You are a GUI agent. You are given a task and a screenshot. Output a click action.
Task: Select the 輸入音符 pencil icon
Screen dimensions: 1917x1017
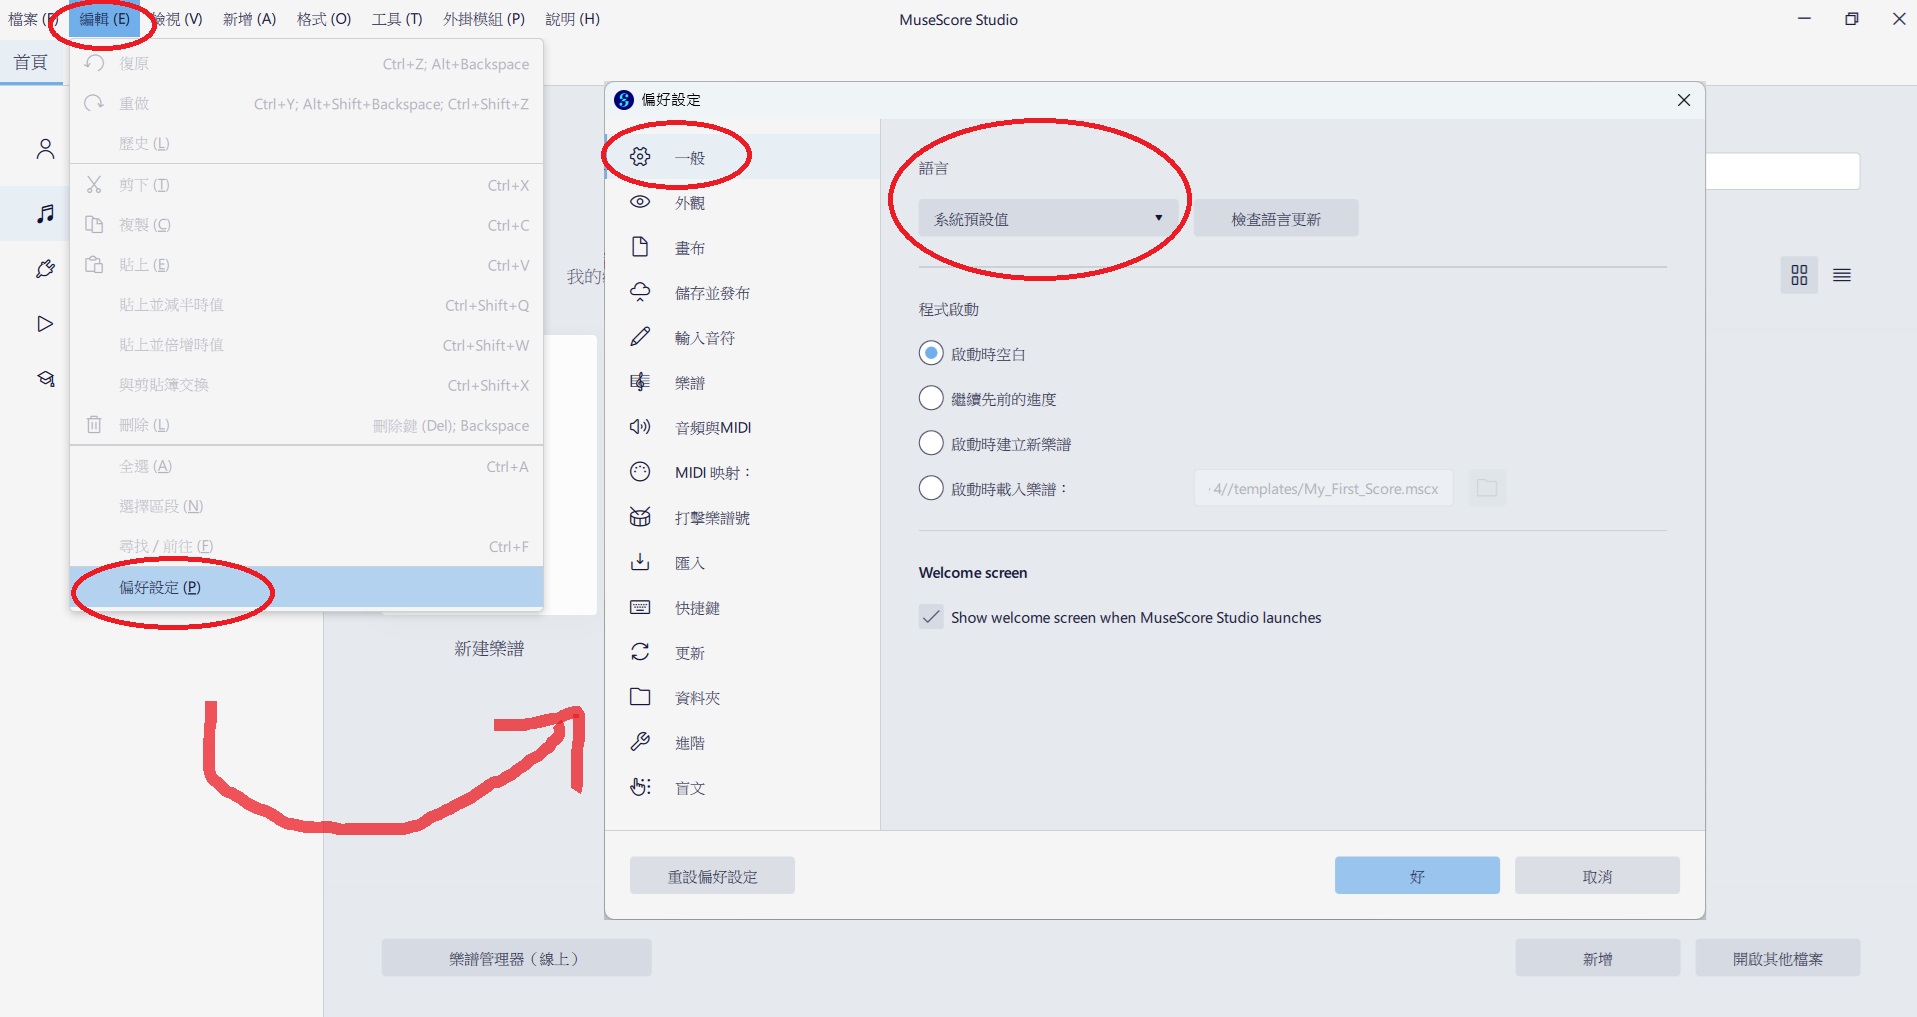pyautogui.click(x=640, y=337)
